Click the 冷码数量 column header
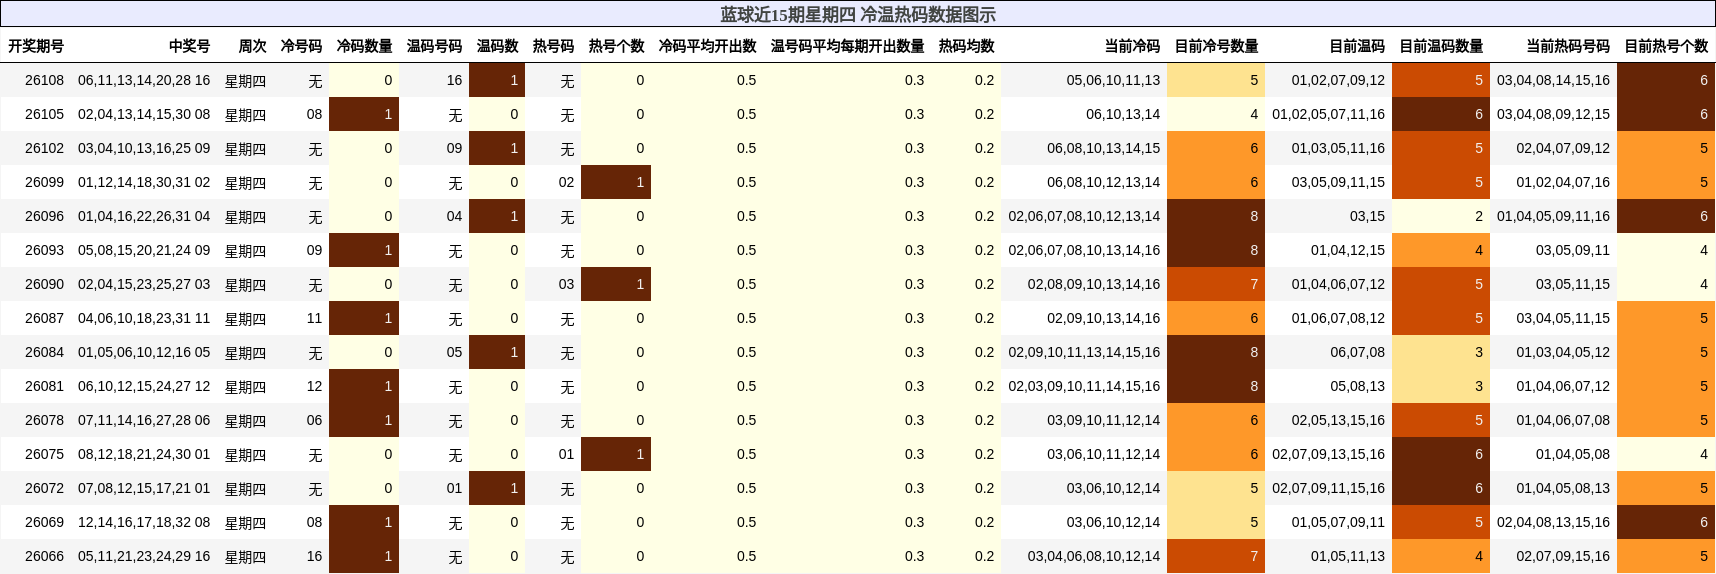Viewport: 1716px width, 574px height. point(364,46)
